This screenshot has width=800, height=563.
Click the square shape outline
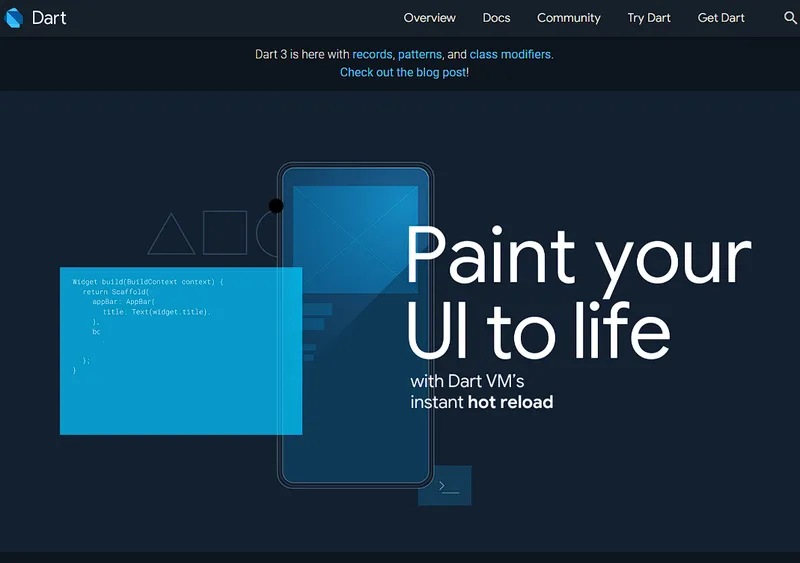pos(225,232)
